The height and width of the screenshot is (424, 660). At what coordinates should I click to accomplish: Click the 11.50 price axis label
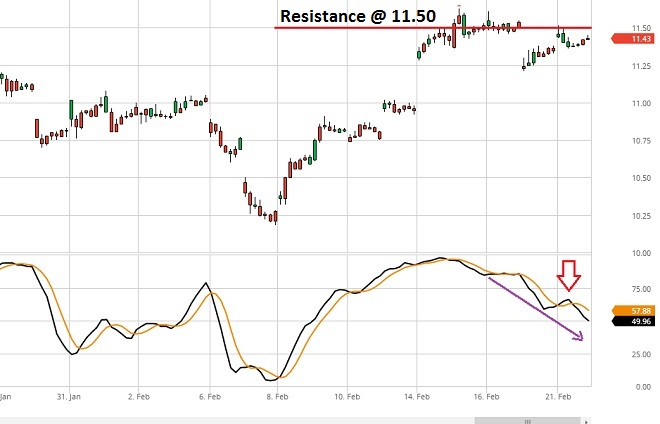pyautogui.click(x=641, y=28)
